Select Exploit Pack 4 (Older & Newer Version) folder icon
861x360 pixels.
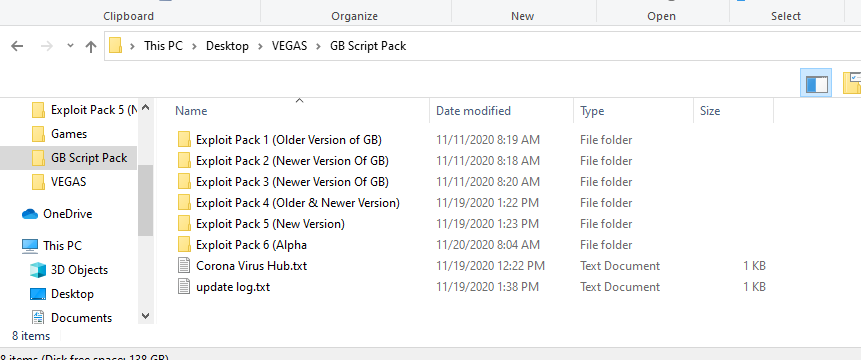[x=184, y=202]
